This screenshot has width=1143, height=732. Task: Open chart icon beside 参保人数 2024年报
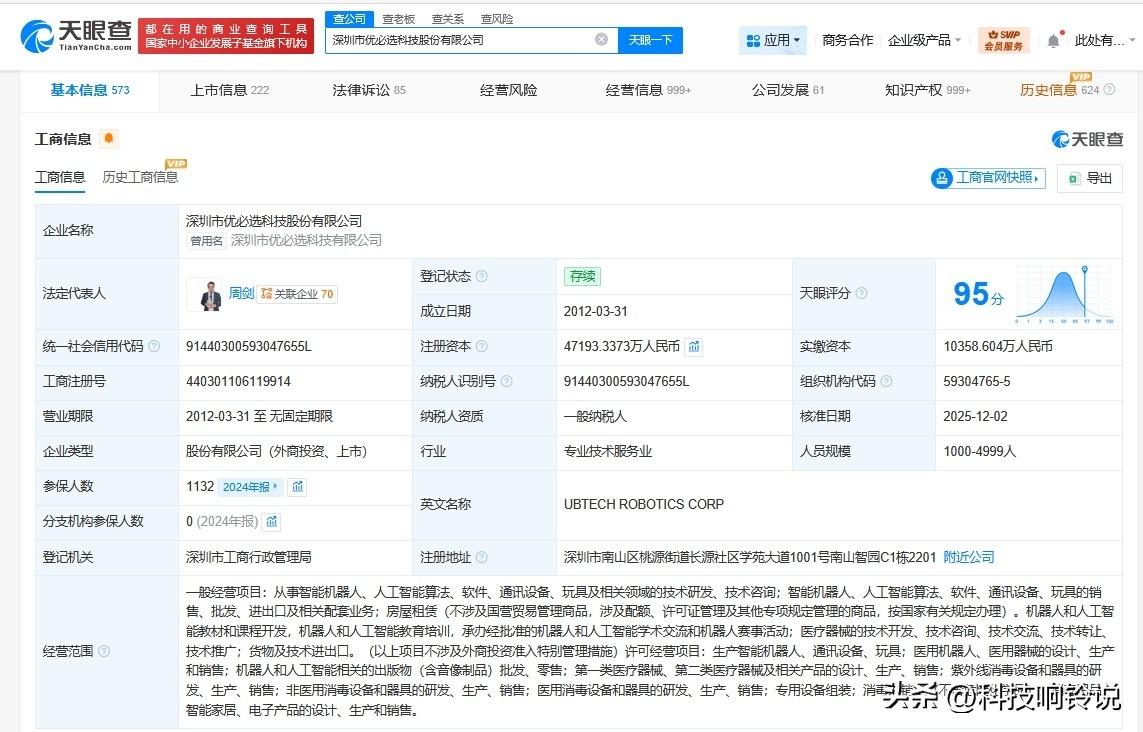coord(297,486)
